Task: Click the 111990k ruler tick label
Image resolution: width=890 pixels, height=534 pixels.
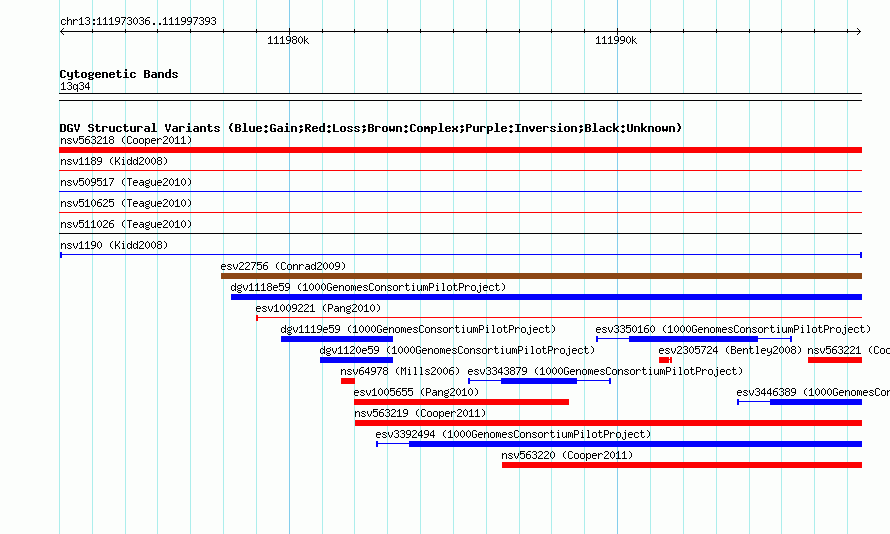Action: (616, 40)
